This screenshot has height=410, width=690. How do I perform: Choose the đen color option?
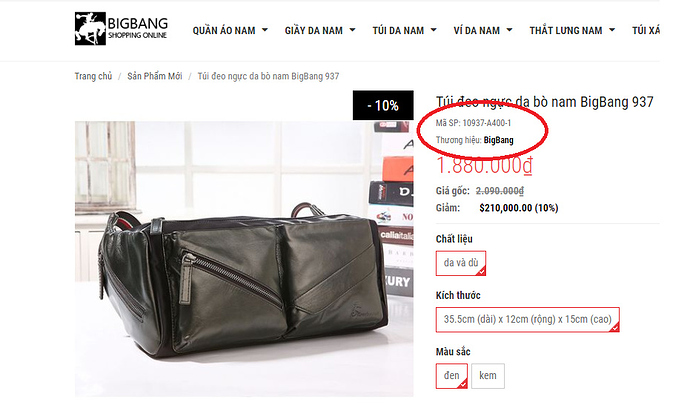click(451, 376)
